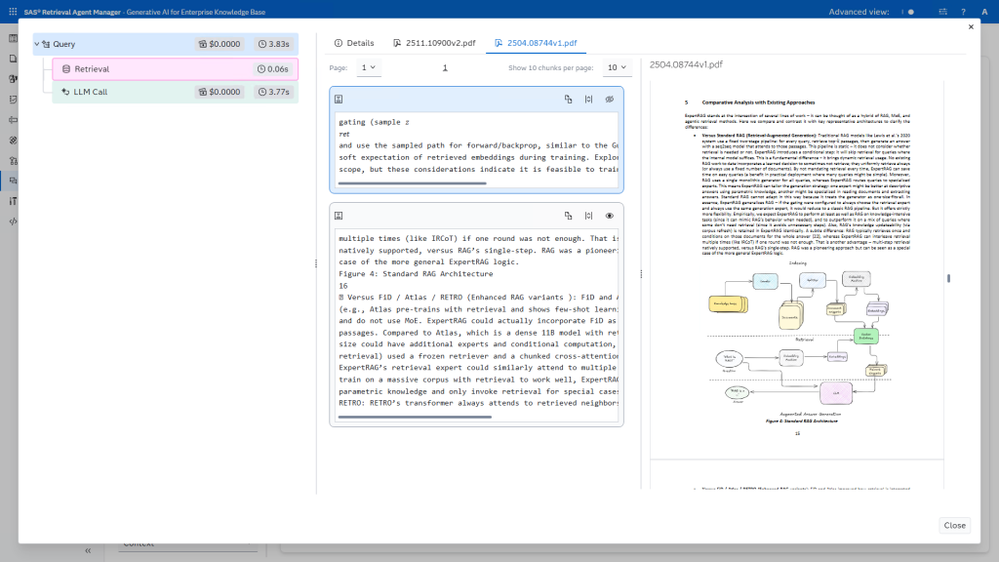
Task: Click the 'Page:' label
Action: [338, 68]
